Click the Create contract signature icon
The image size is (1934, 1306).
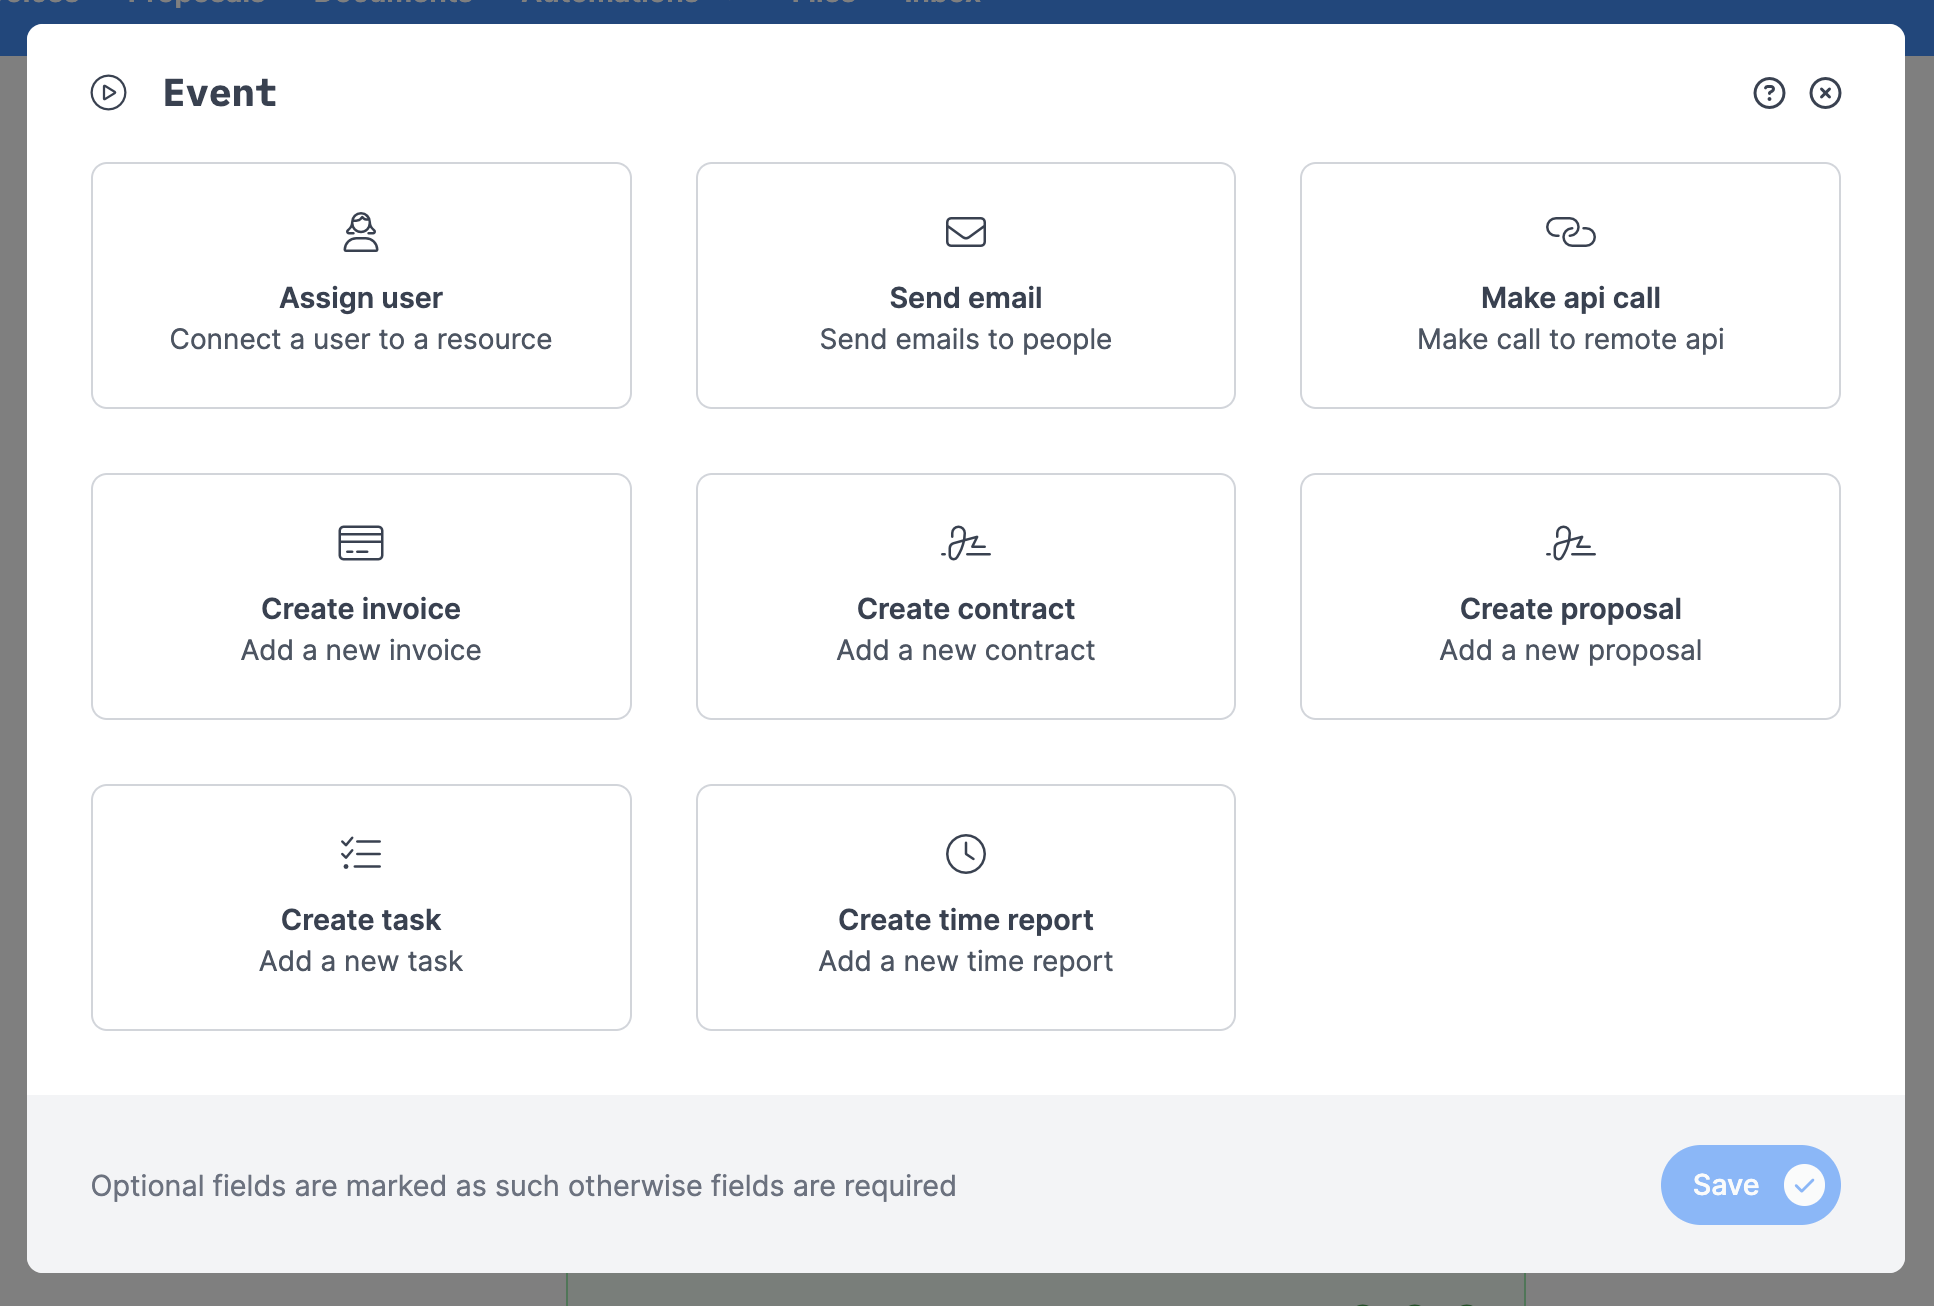(x=965, y=543)
